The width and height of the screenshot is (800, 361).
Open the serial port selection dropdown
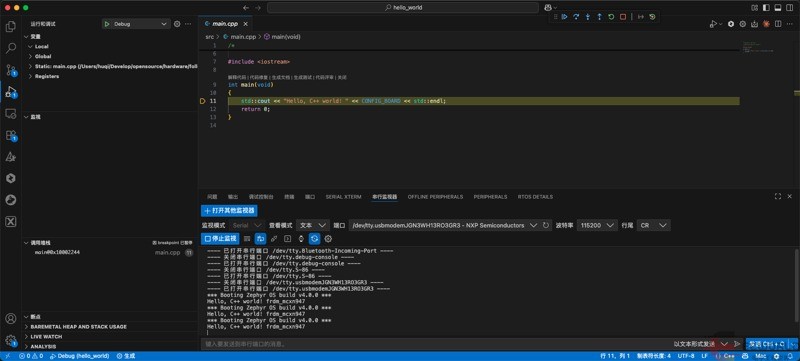444,225
